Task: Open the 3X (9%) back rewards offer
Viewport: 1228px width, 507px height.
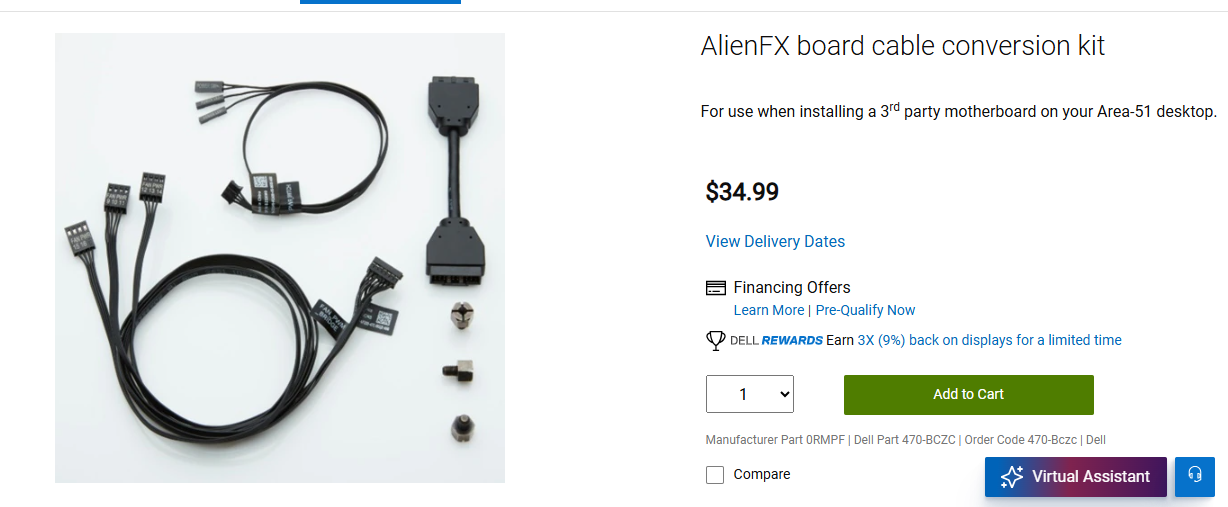Action: point(989,340)
